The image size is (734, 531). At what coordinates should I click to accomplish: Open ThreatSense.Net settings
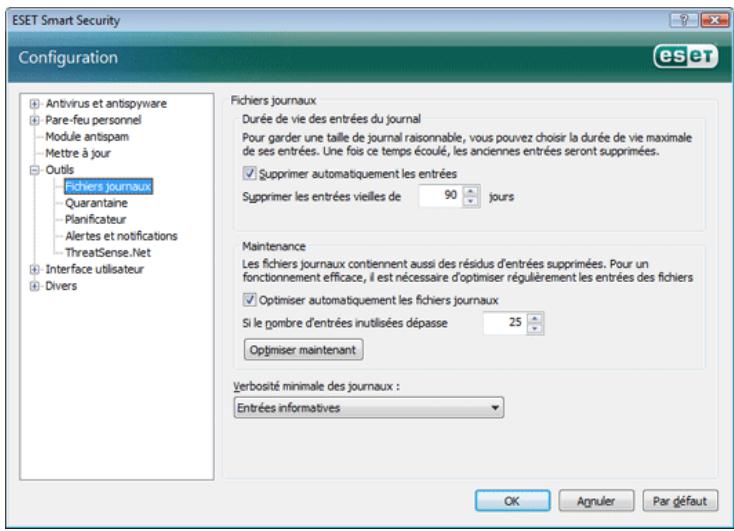pos(108,253)
